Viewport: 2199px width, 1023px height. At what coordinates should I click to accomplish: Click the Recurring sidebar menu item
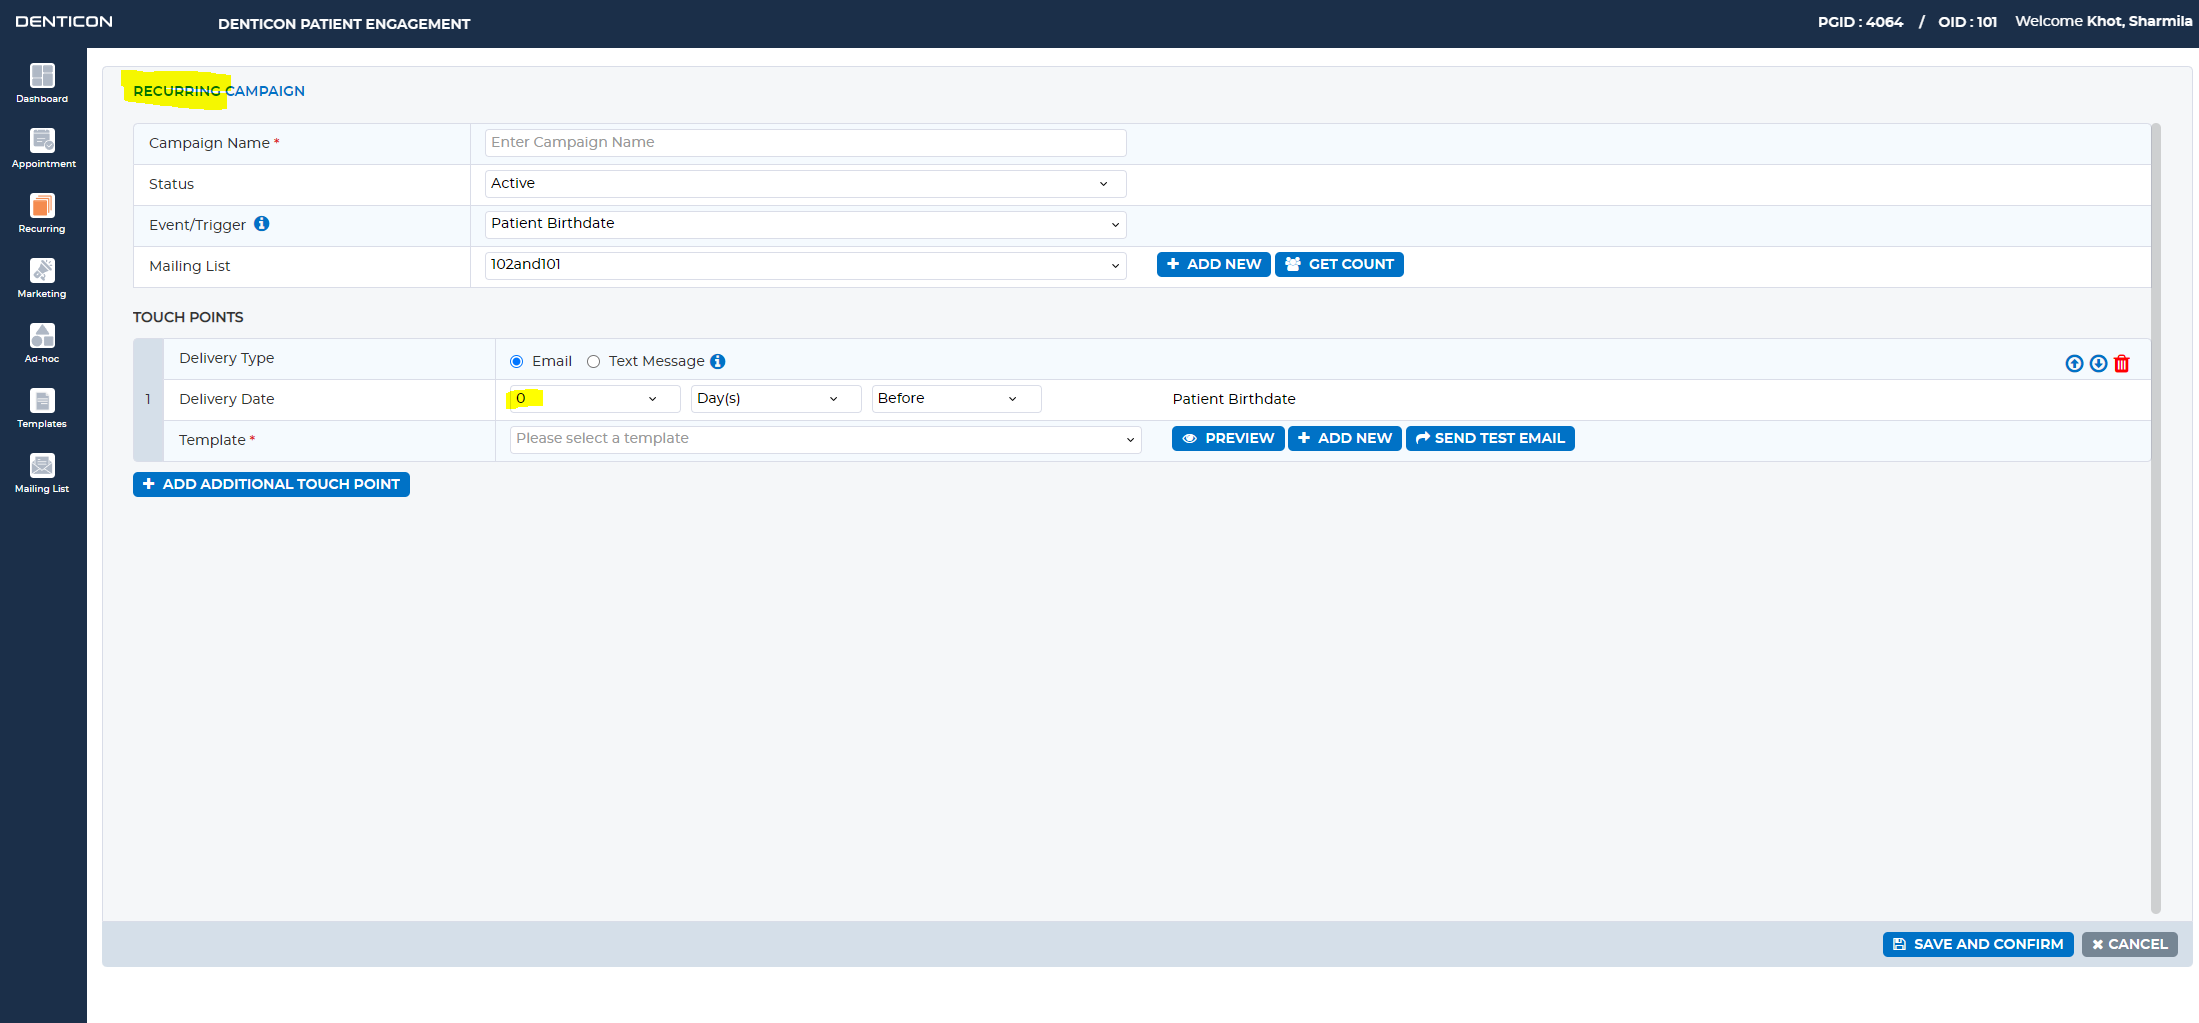(x=42, y=213)
